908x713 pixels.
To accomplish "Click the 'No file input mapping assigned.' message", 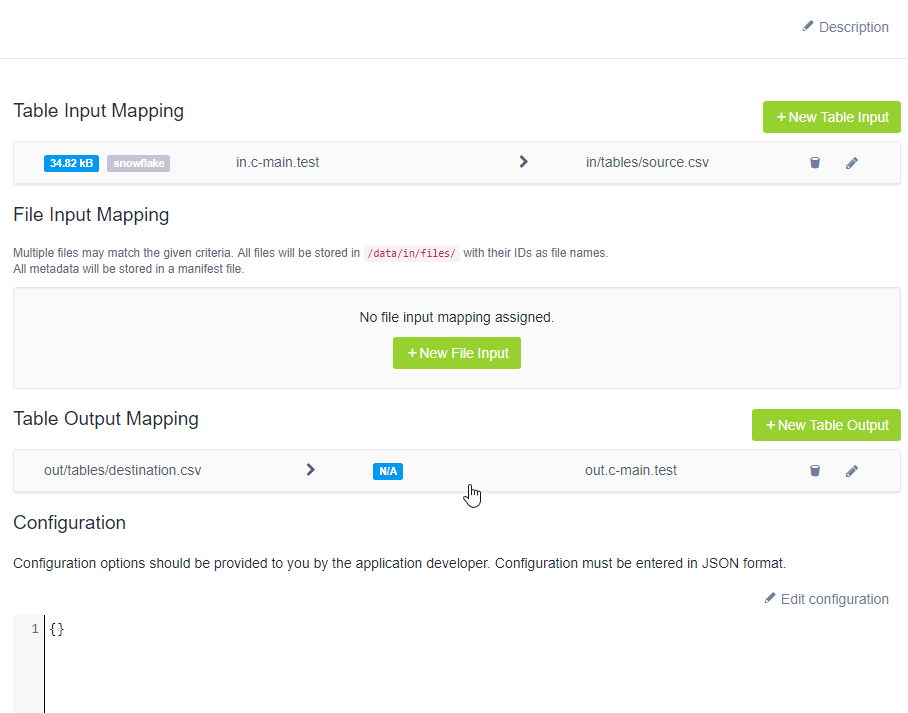I will (457, 317).
